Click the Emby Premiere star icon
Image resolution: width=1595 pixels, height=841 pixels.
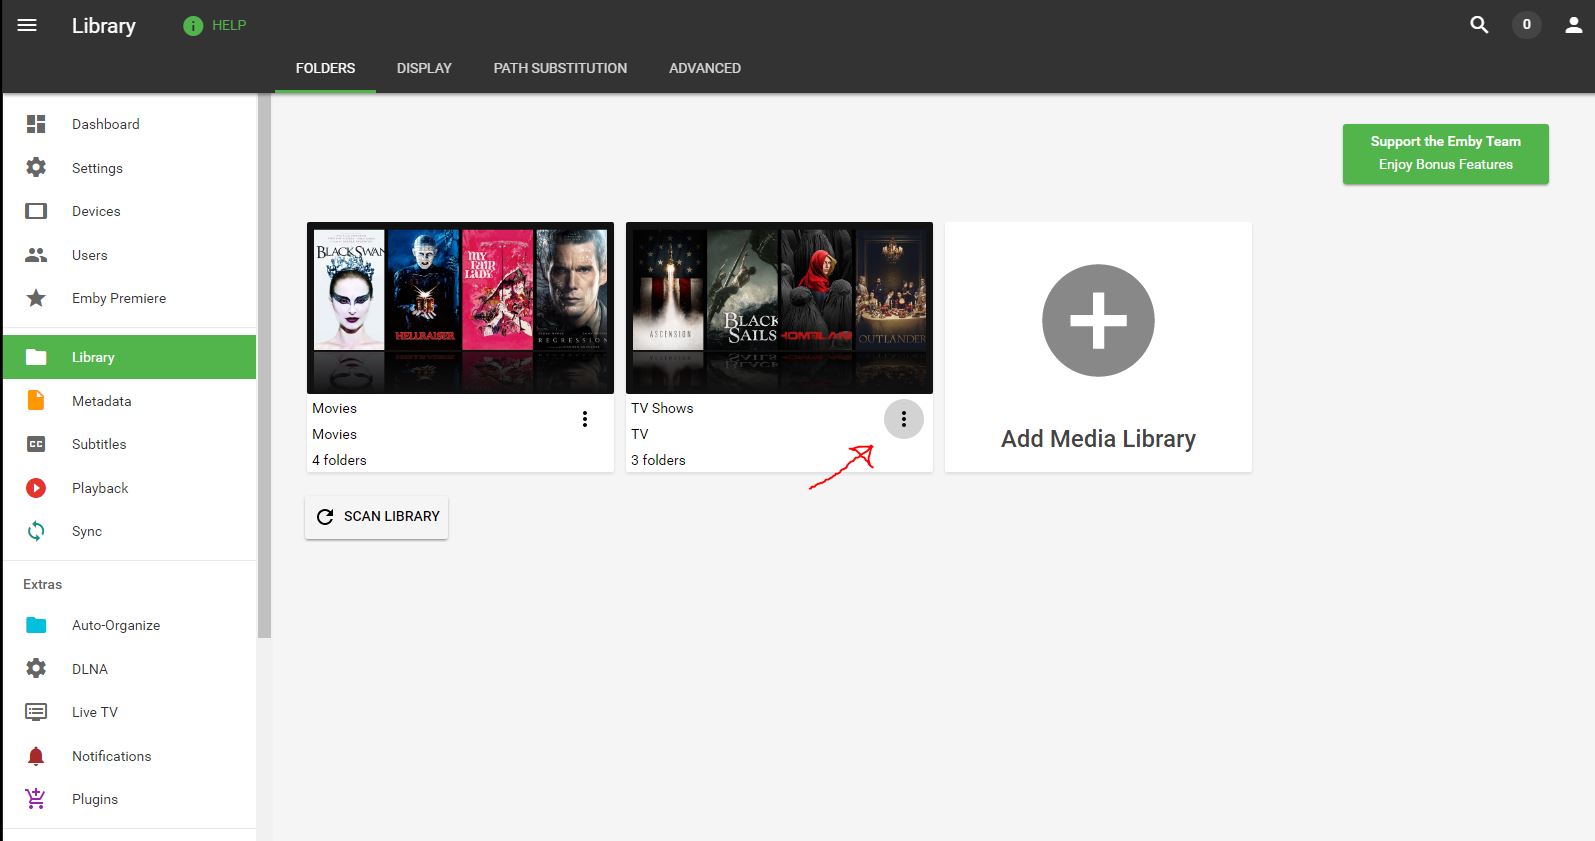tap(36, 298)
